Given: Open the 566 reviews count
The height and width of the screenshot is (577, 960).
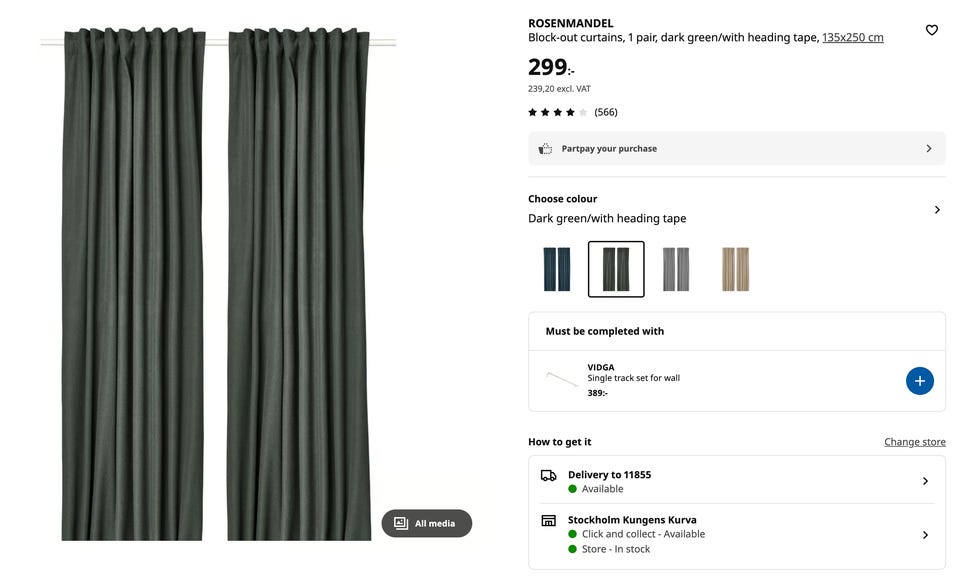Looking at the screenshot, I should tap(606, 112).
